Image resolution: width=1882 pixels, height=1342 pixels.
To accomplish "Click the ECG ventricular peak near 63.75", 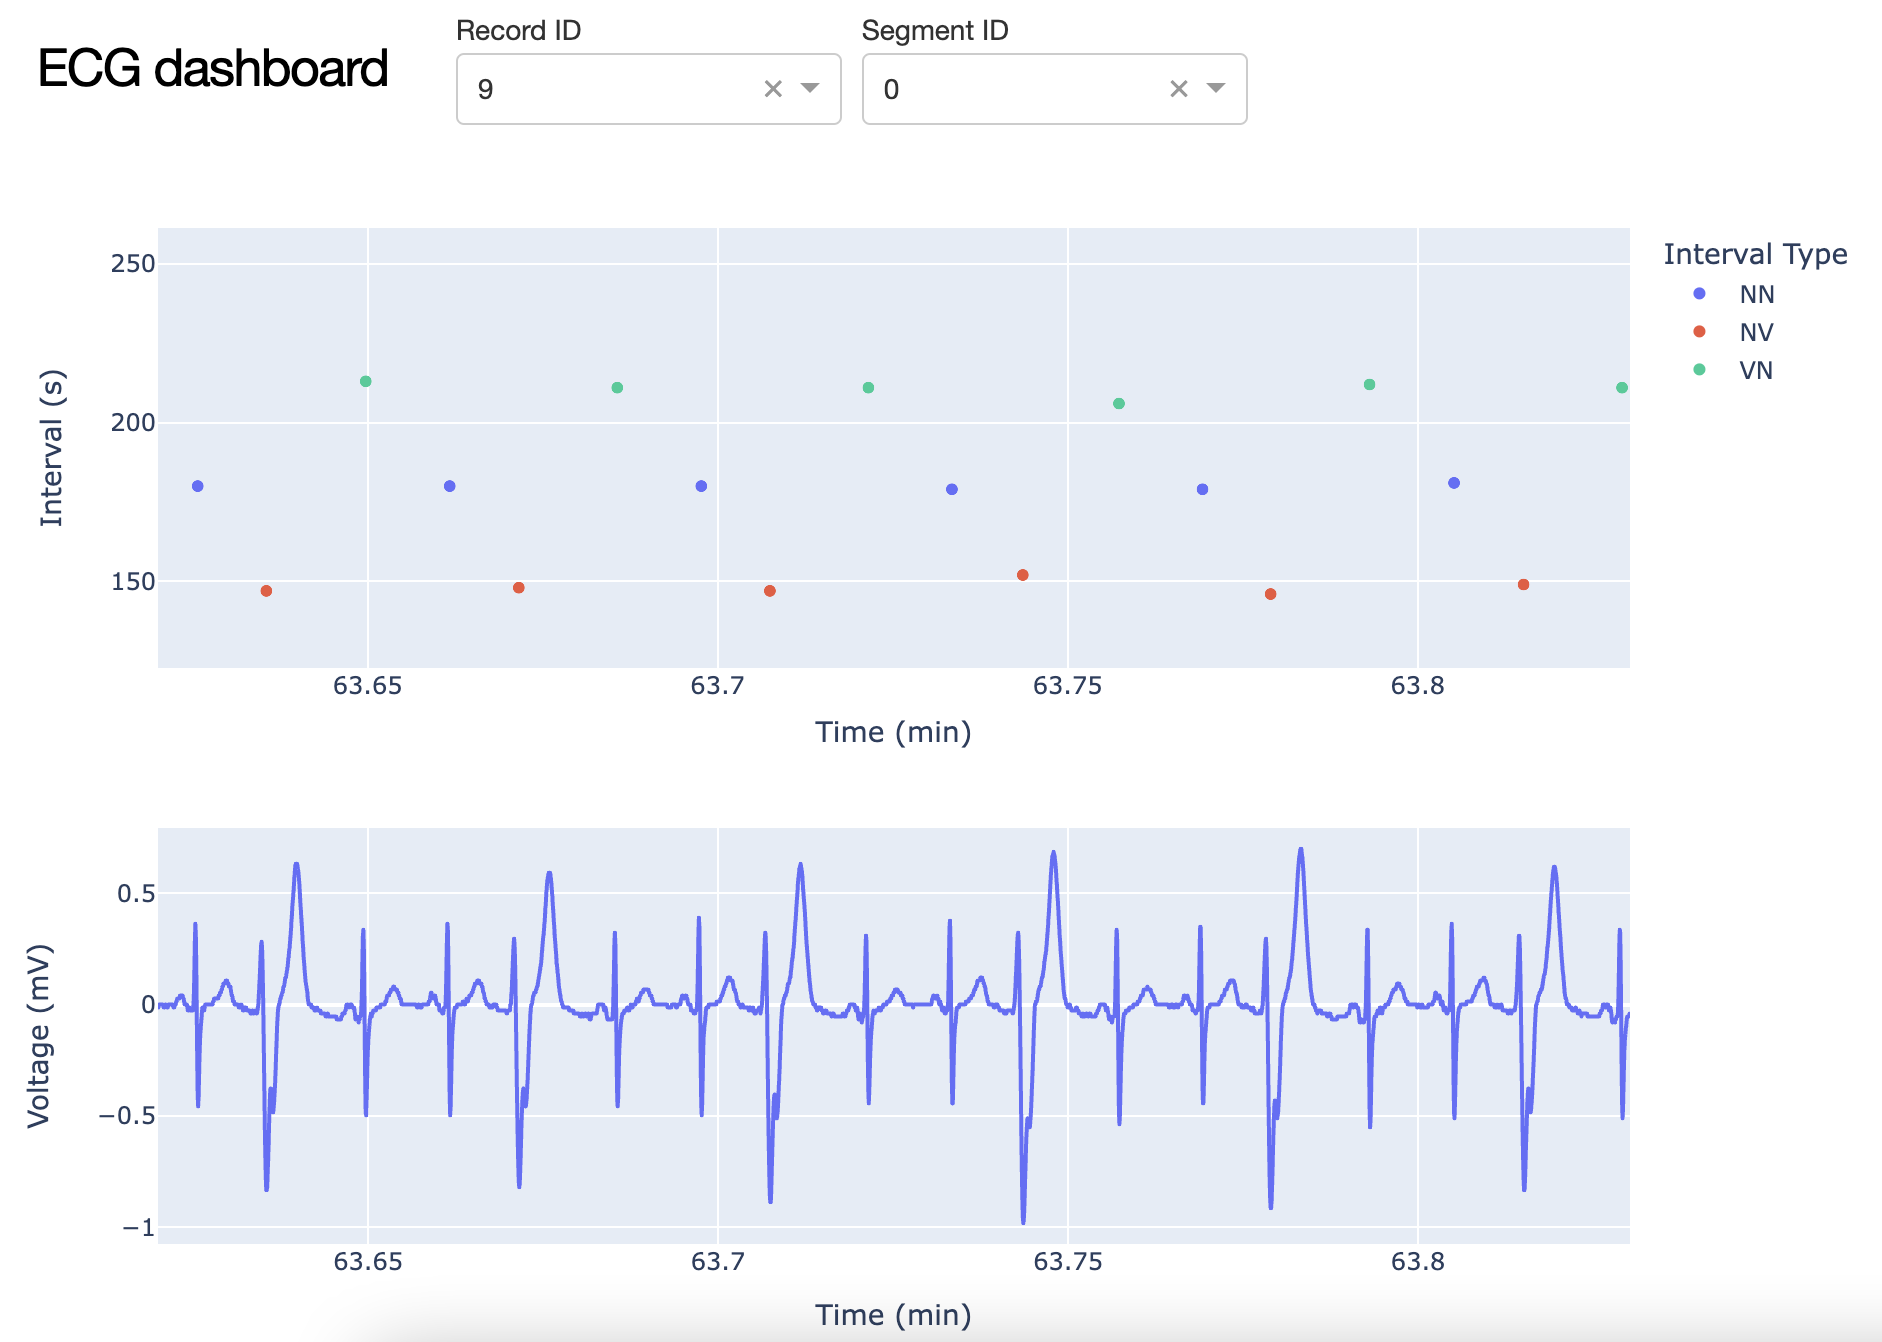I will pos(1054,853).
